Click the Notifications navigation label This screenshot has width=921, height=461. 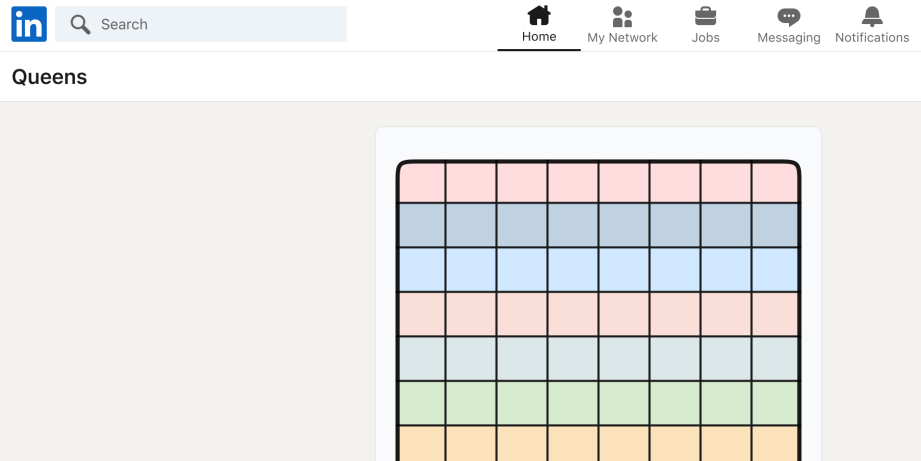click(x=872, y=38)
